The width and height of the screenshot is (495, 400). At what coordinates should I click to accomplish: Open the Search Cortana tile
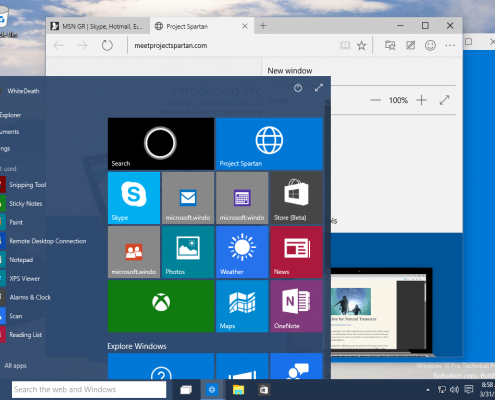click(x=161, y=144)
